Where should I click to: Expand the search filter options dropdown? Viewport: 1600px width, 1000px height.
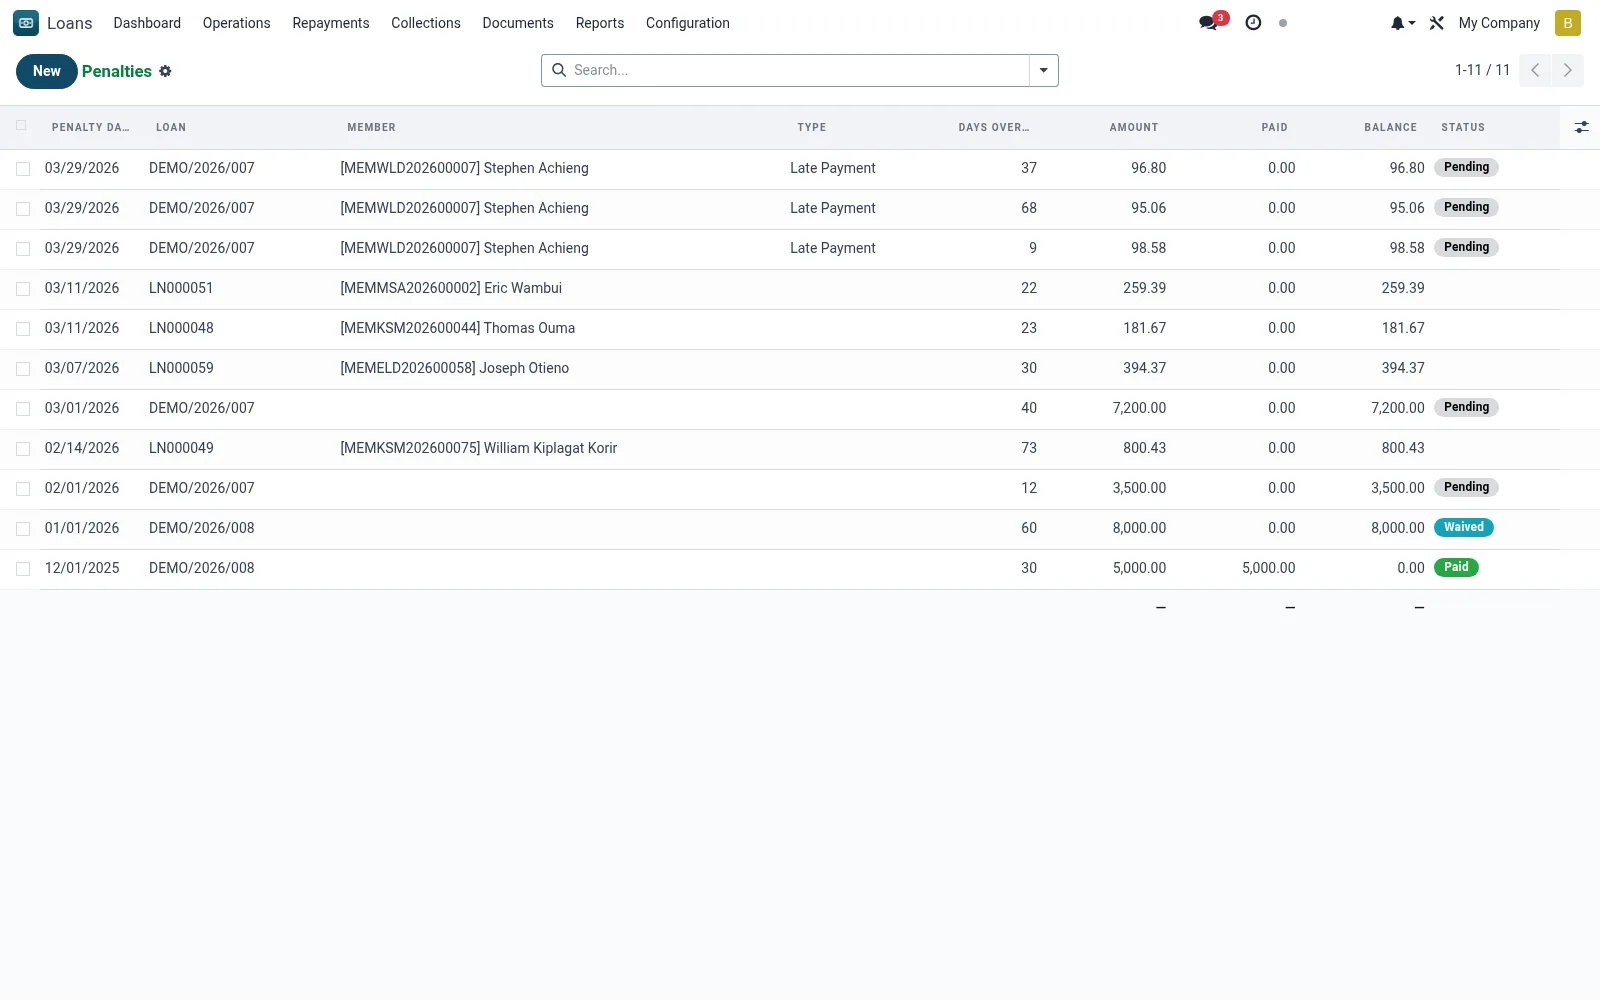click(x=1044, y=70)
